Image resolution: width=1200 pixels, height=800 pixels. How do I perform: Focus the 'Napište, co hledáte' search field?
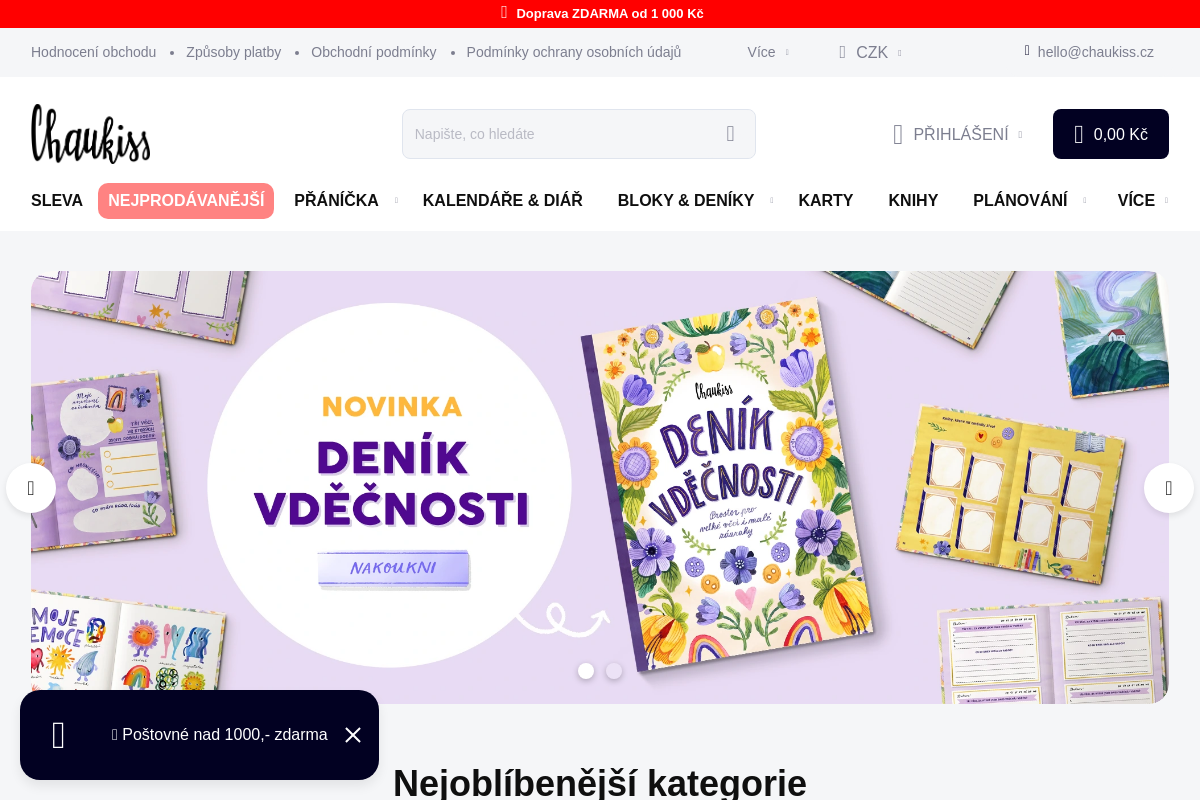tap(560, 134)
